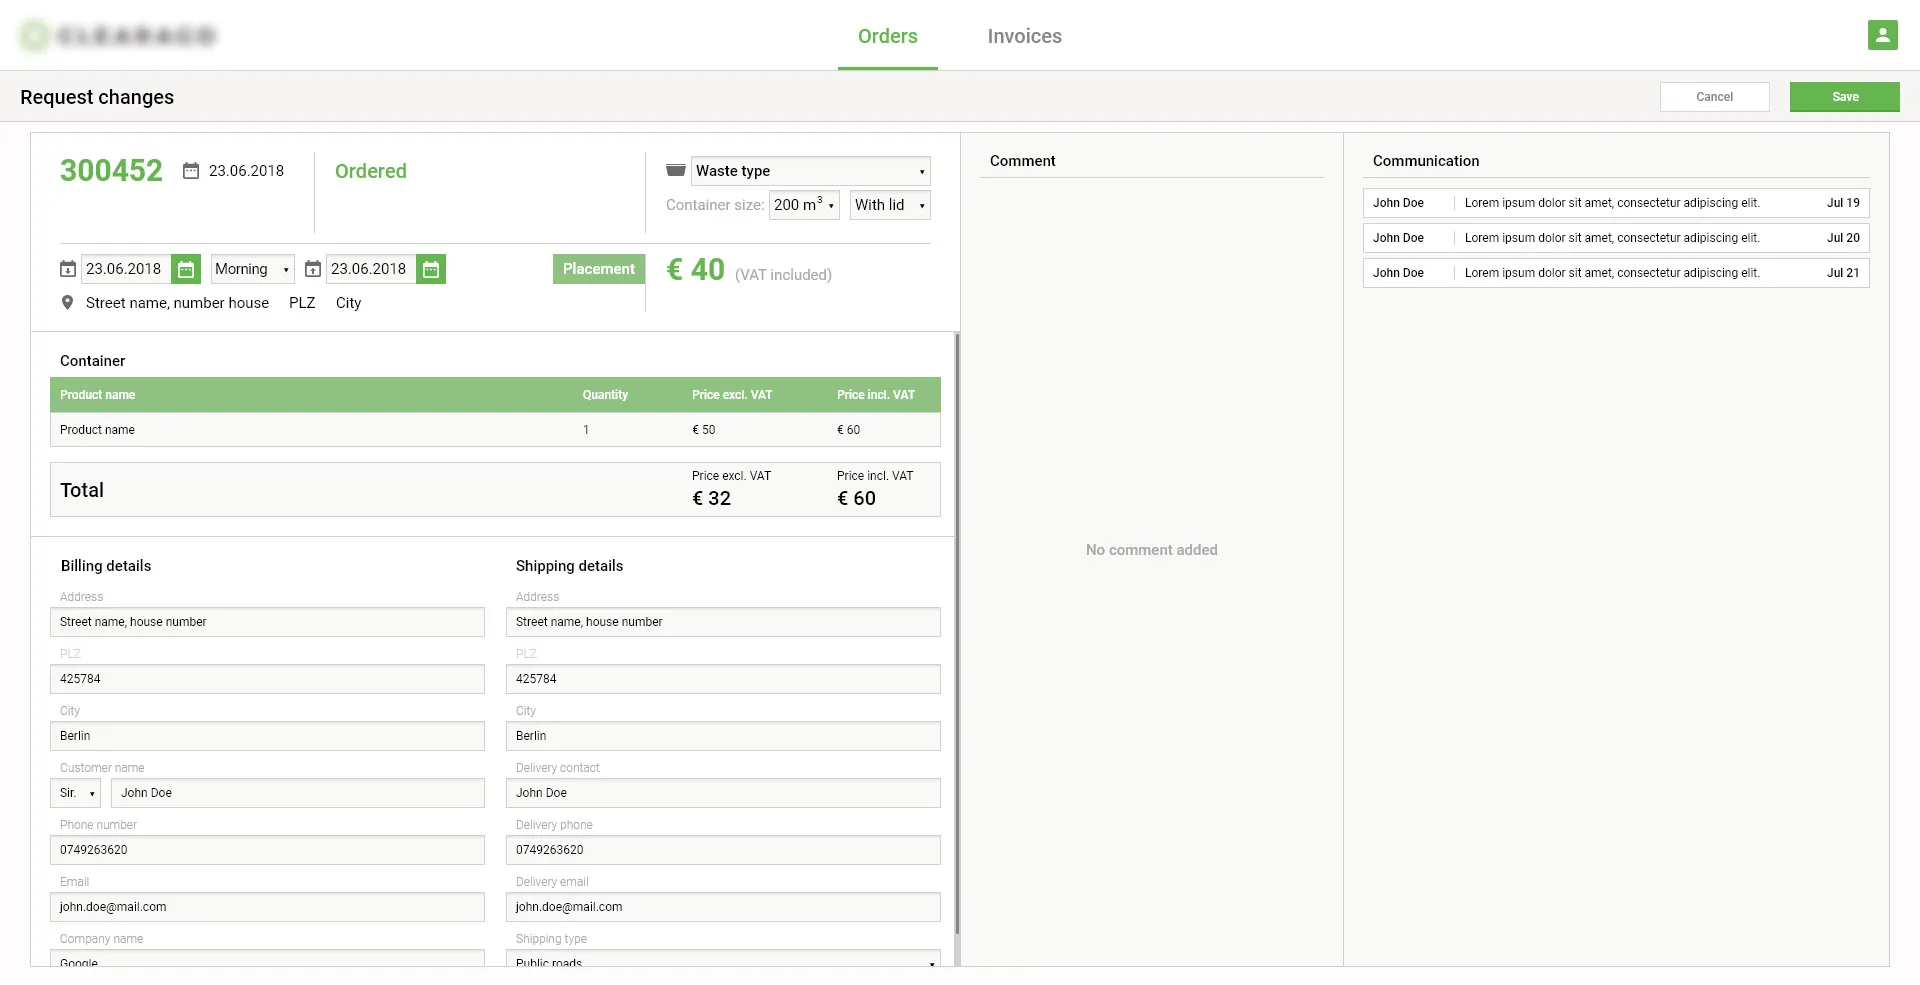
Task: Open the start date calendar picker
Action: [186, 269]
